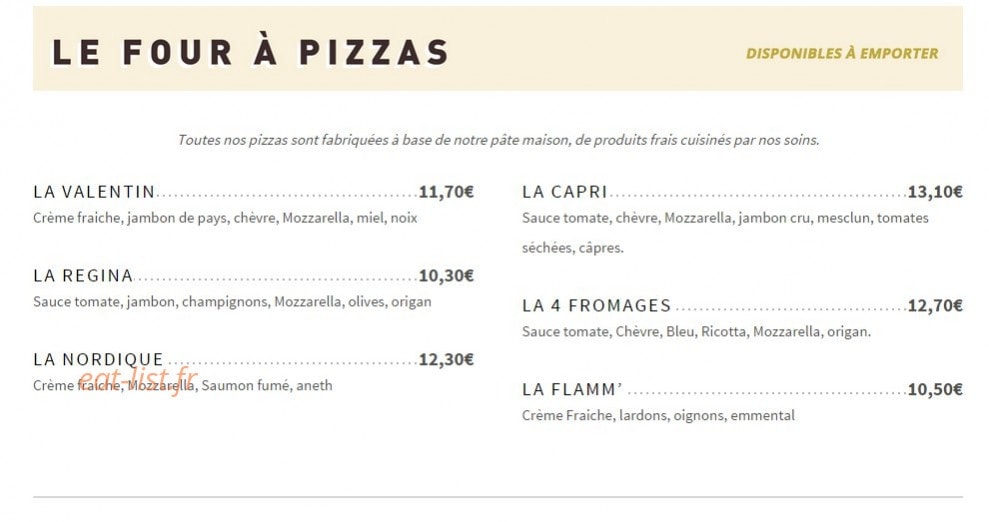Select the LA NORDIQUE pizza title
The image size is (989, 522).
pos(98,359)
